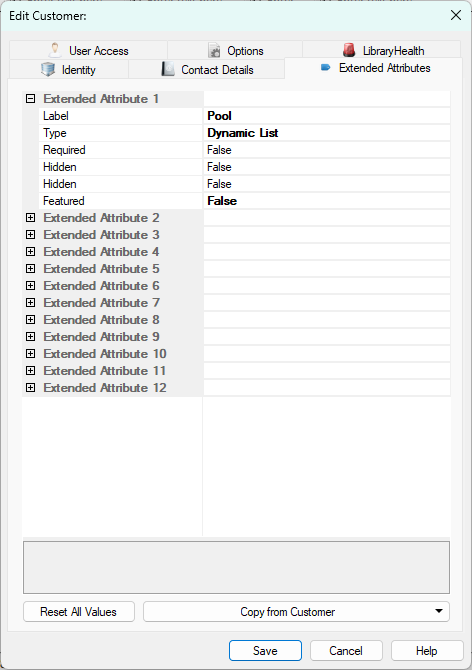The image size is (472, 670).
Task: Click the Options tab document icon
Action: pos(214,50)
